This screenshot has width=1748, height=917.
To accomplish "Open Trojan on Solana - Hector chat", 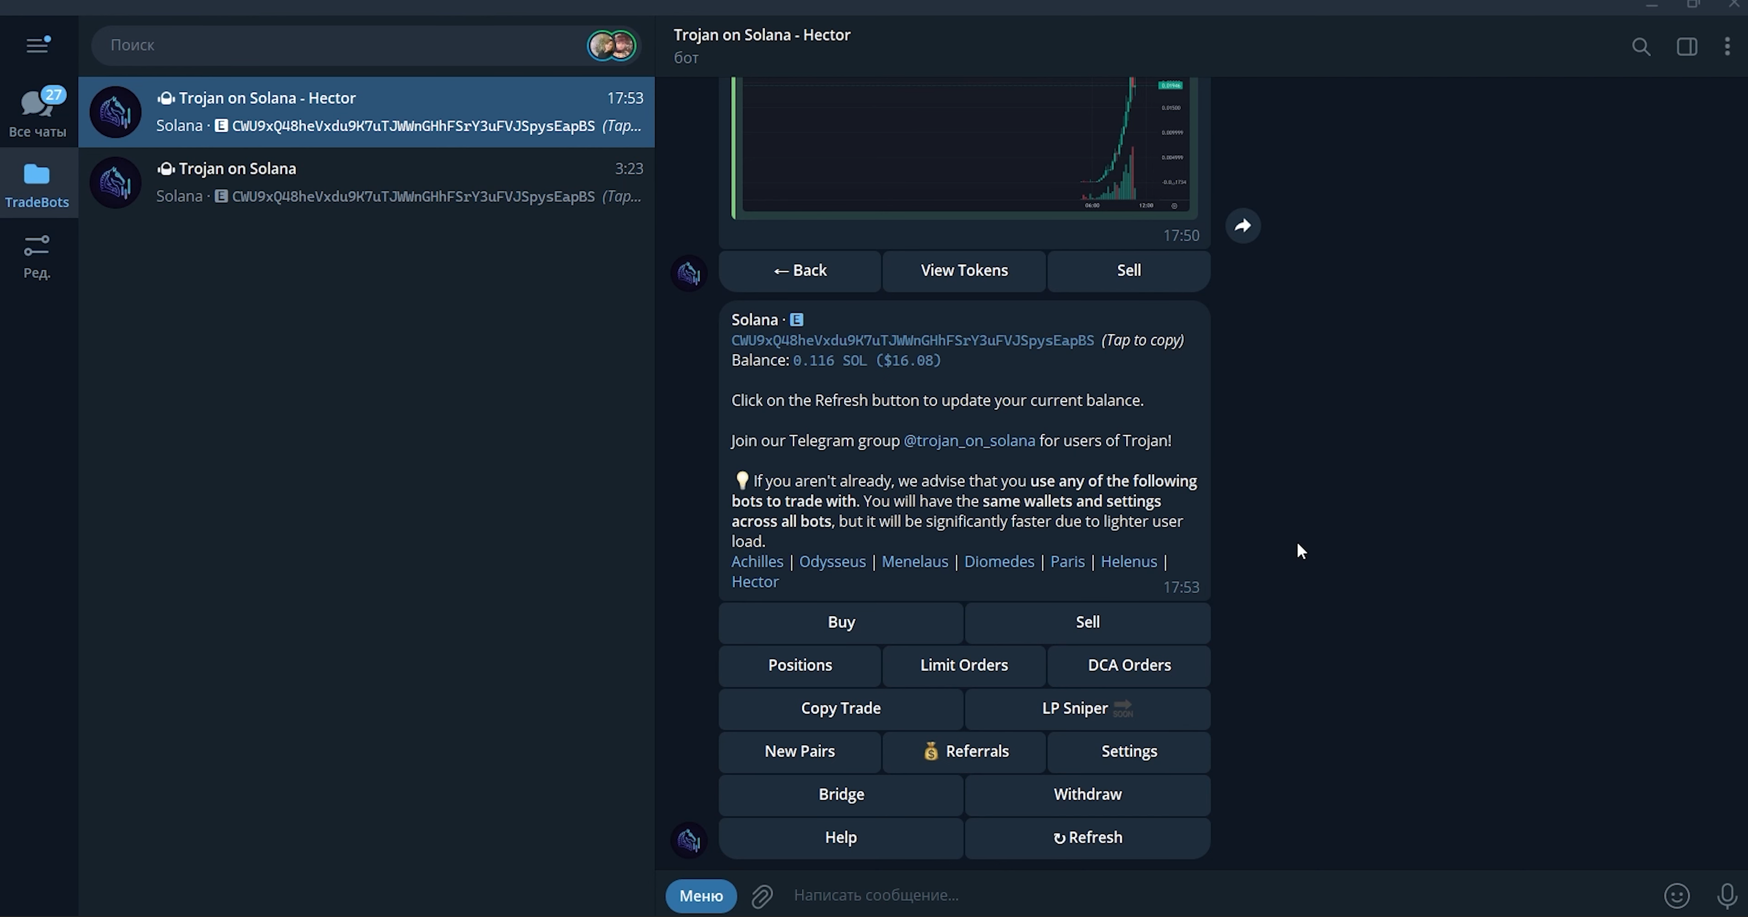I will [x=366, y=112].
